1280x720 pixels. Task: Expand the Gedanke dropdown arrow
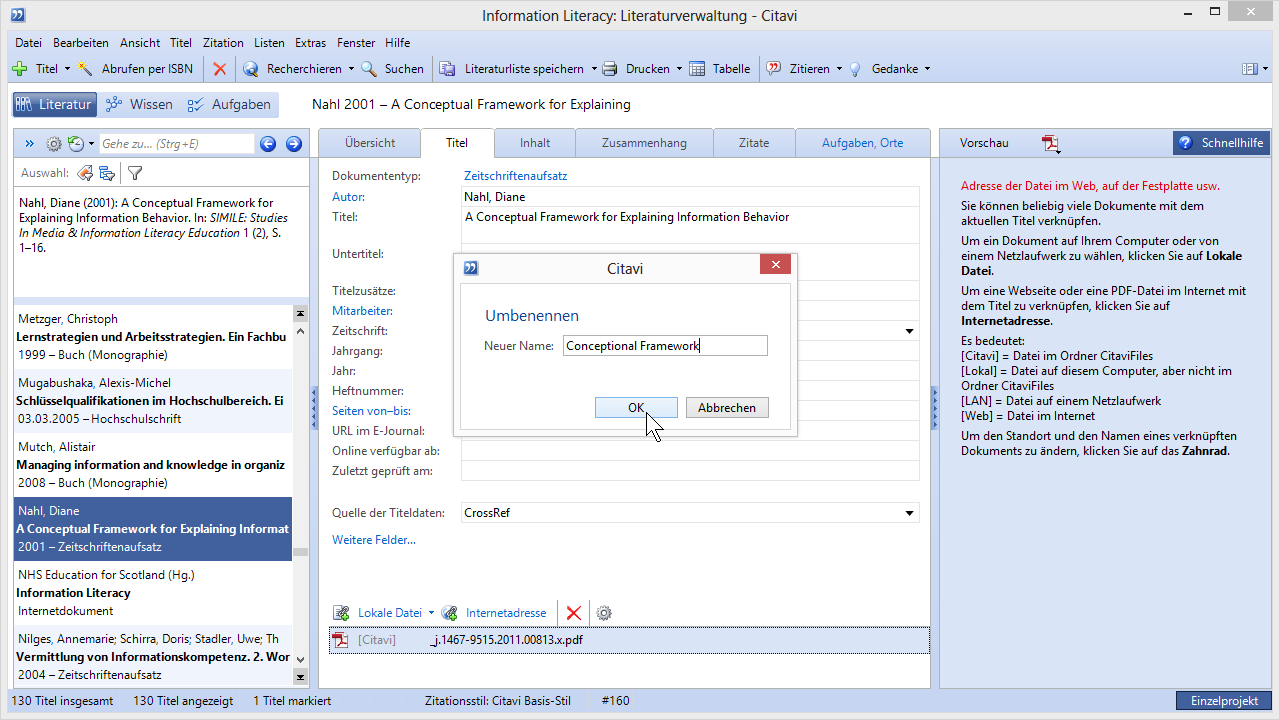(x=927, y=69)
